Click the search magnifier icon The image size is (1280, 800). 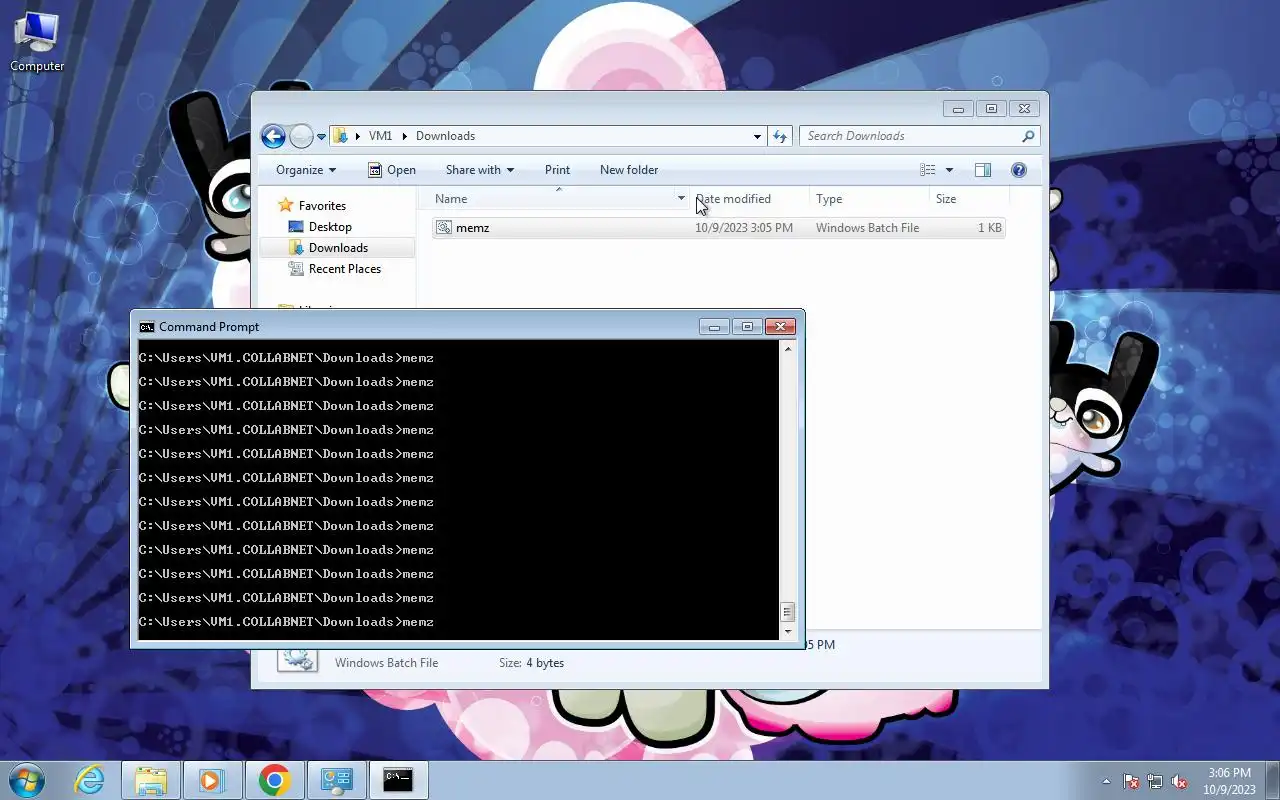click(x=1028, y=136)
